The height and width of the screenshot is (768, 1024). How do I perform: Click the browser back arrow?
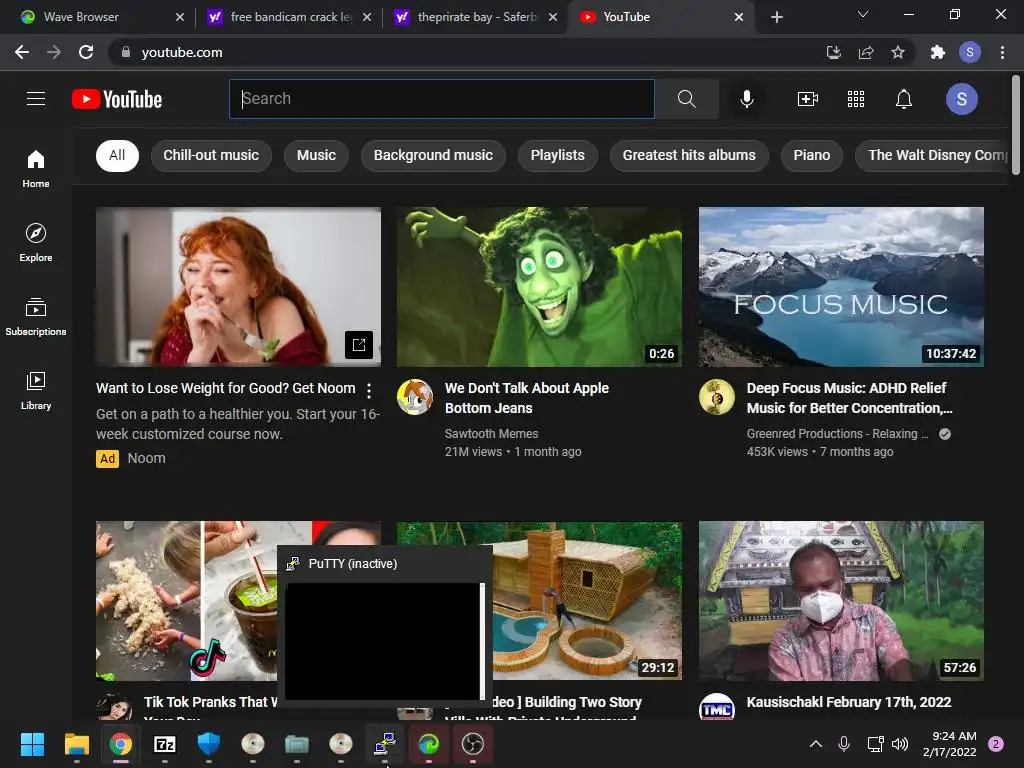[x=22, y=52]
